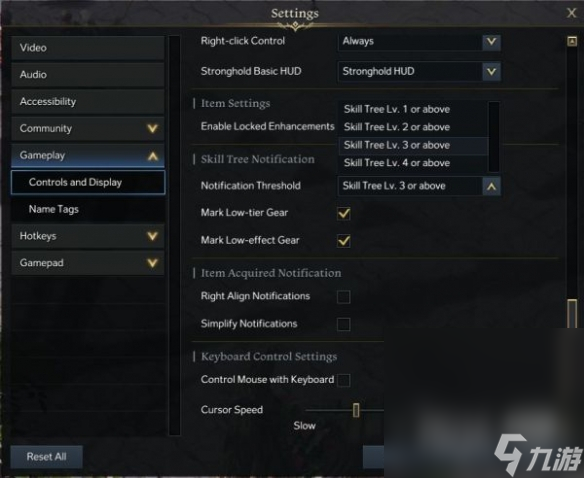584x478 pixels.
Task: Select the Name Tags submenu item
Action: [x=88, y=209]
